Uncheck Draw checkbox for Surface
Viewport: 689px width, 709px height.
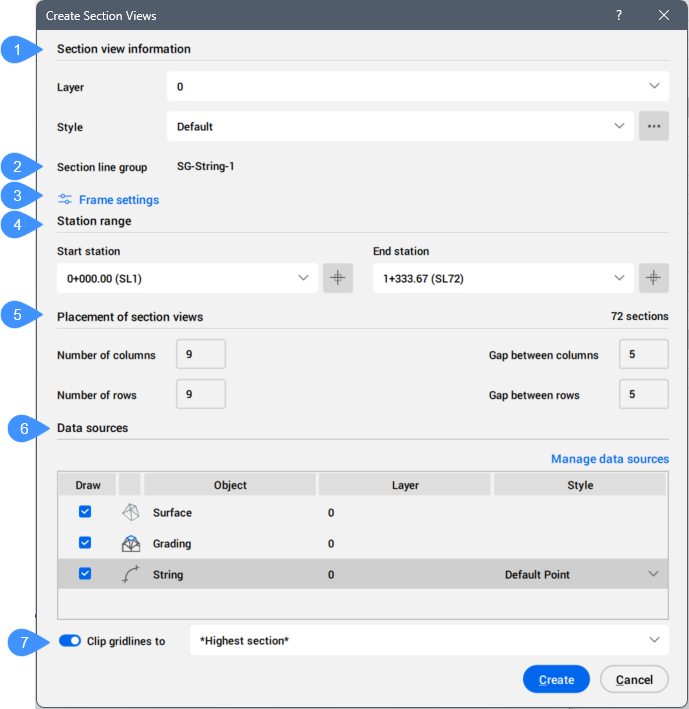[85, 512]
